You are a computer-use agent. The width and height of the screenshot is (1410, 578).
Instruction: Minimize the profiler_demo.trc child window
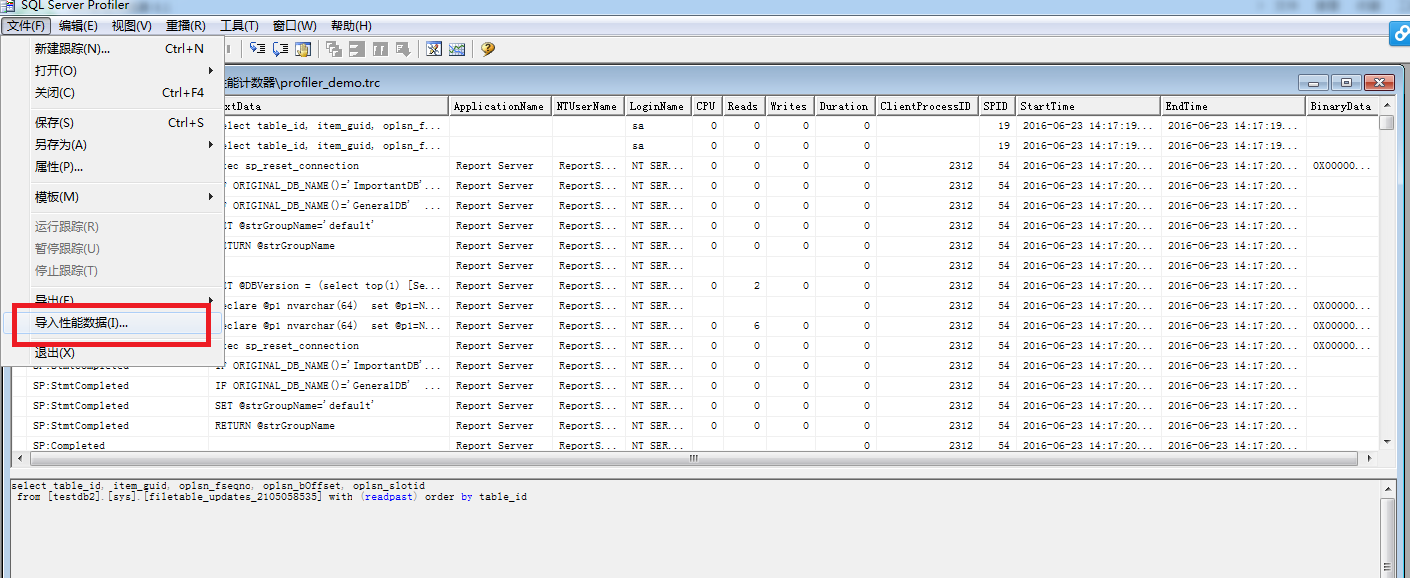1314,83
